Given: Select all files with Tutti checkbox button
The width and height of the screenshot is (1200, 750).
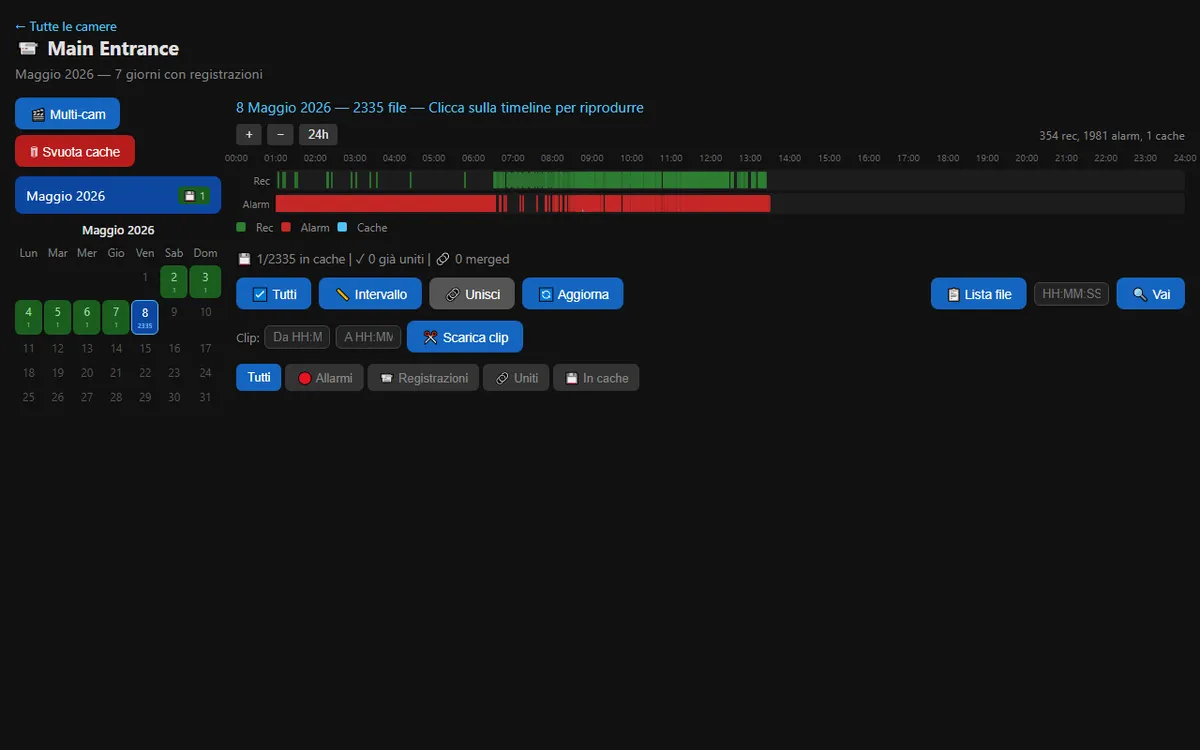Looking at the screenshot, I should 274,294.
